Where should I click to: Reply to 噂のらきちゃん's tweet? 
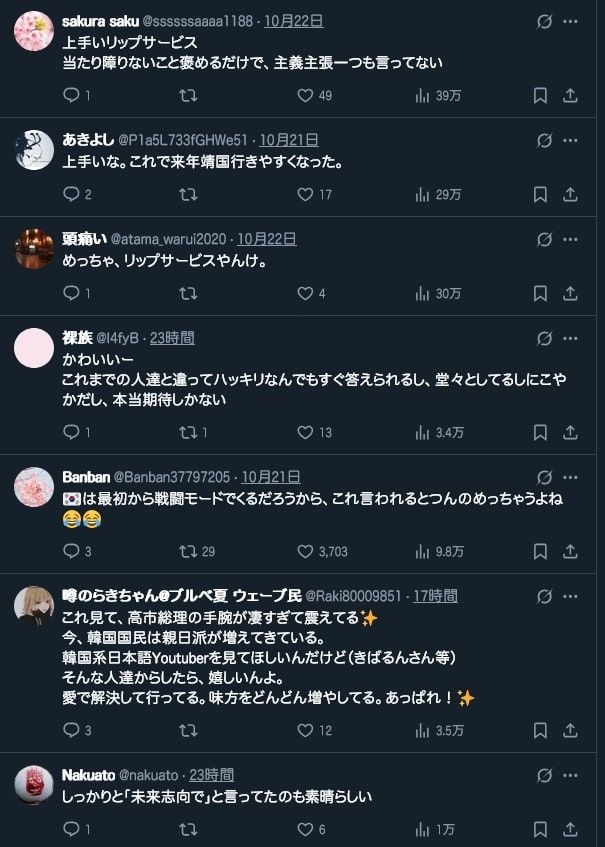[71, 730]
